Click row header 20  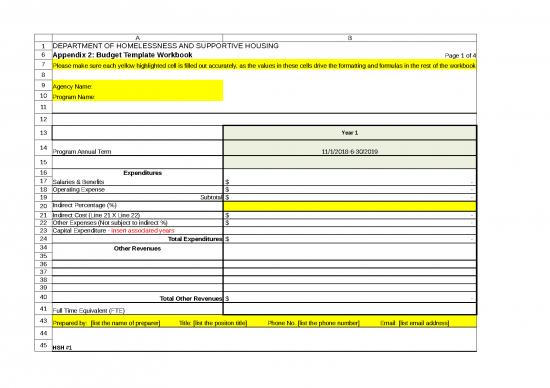pos(43,206)
